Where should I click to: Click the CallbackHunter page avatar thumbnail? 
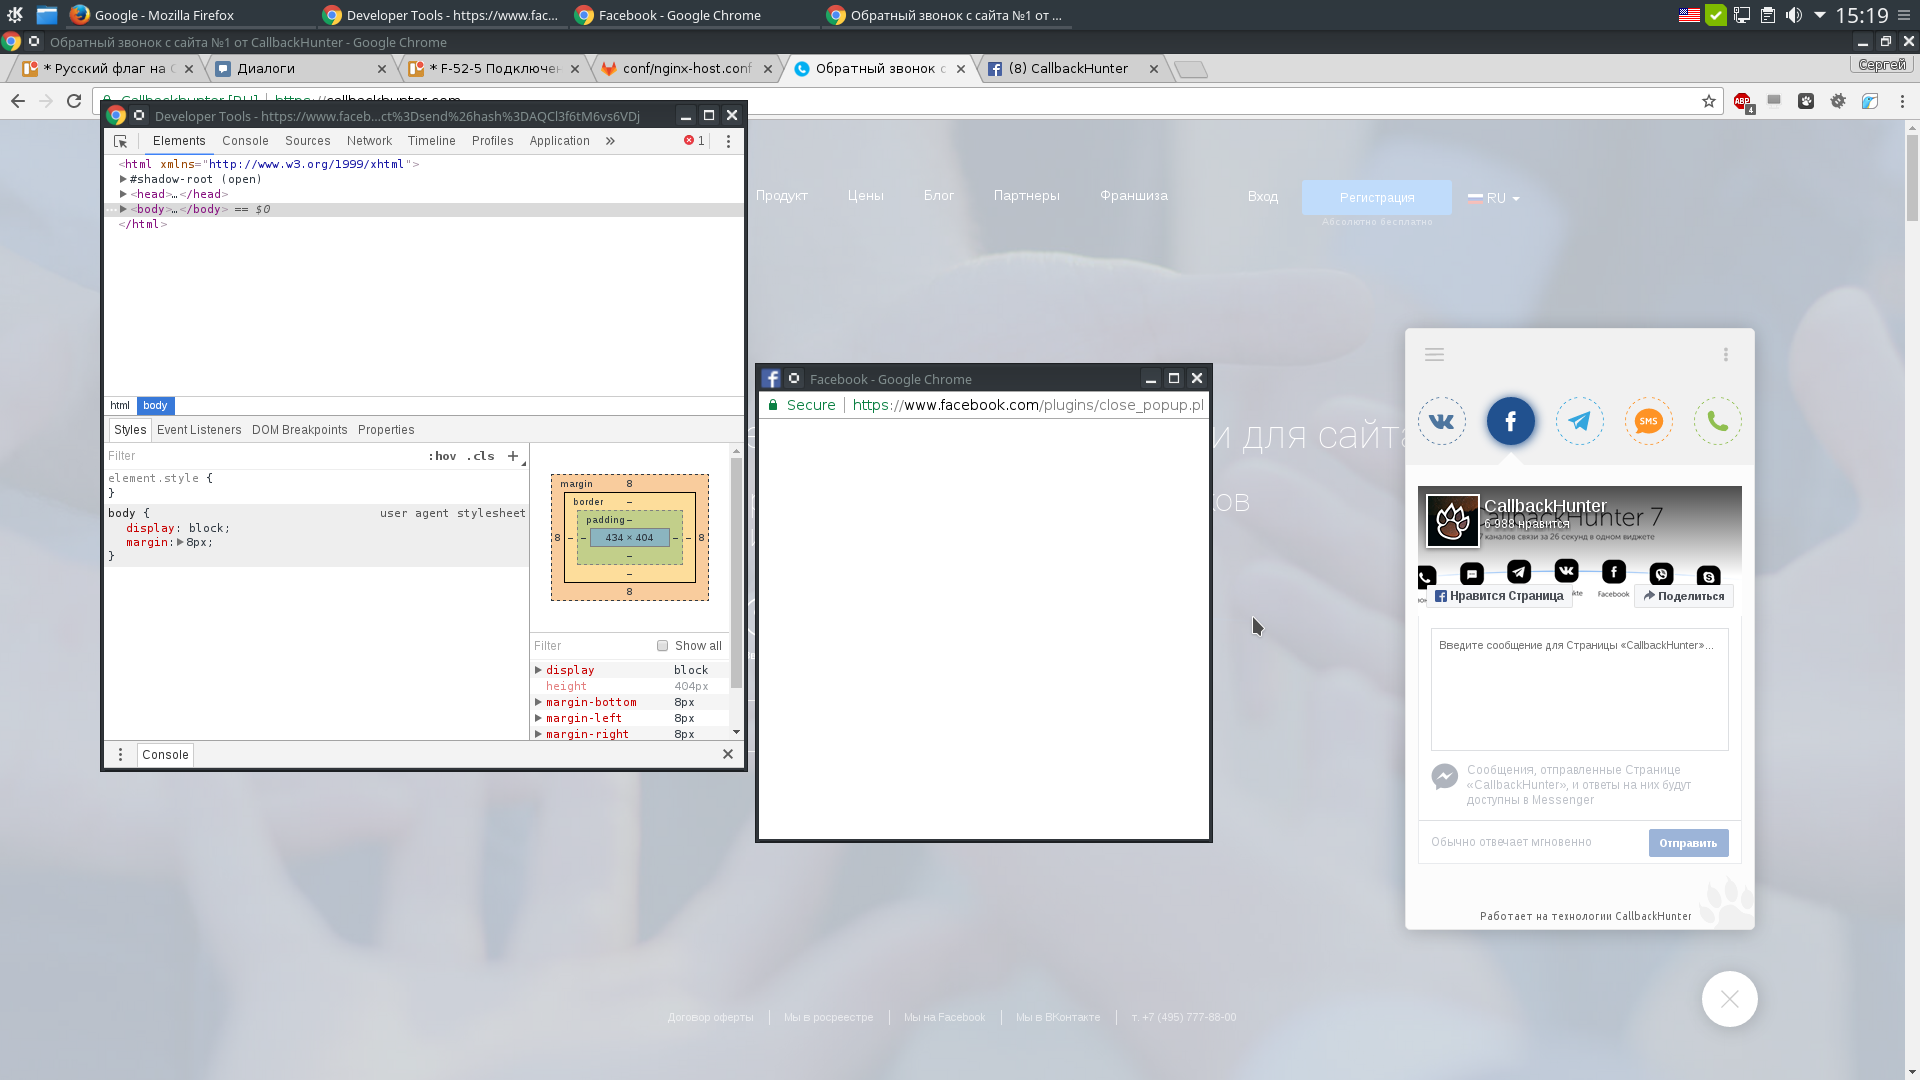coord(1452,520)
